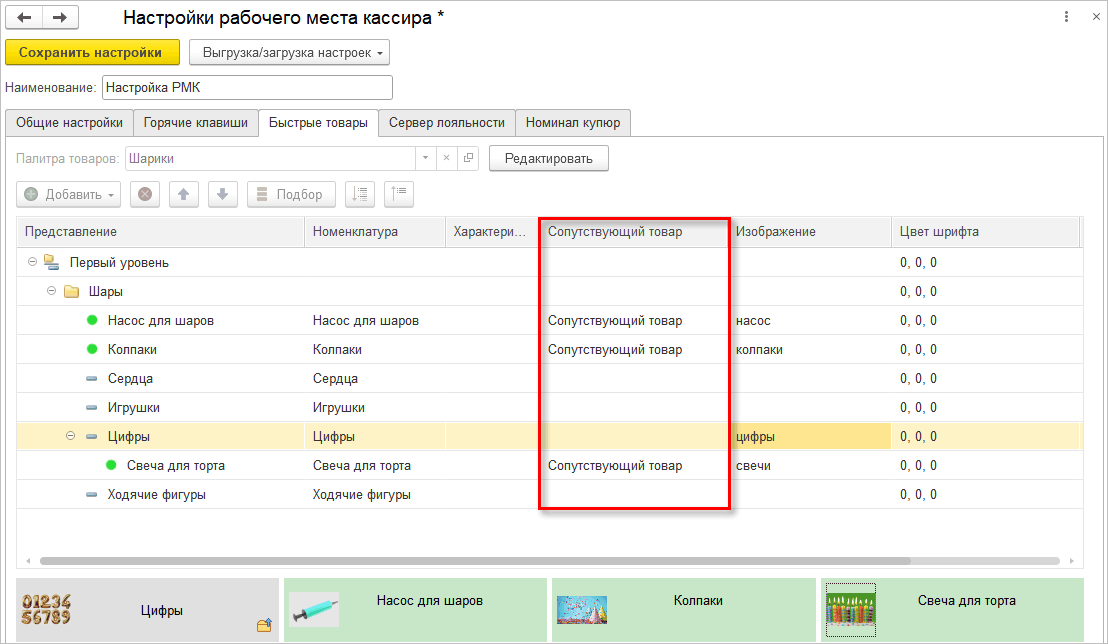The height and width of the screenshot is (644, 1108).
Task: Click the sort descending list icon
Action: point(399,194)
